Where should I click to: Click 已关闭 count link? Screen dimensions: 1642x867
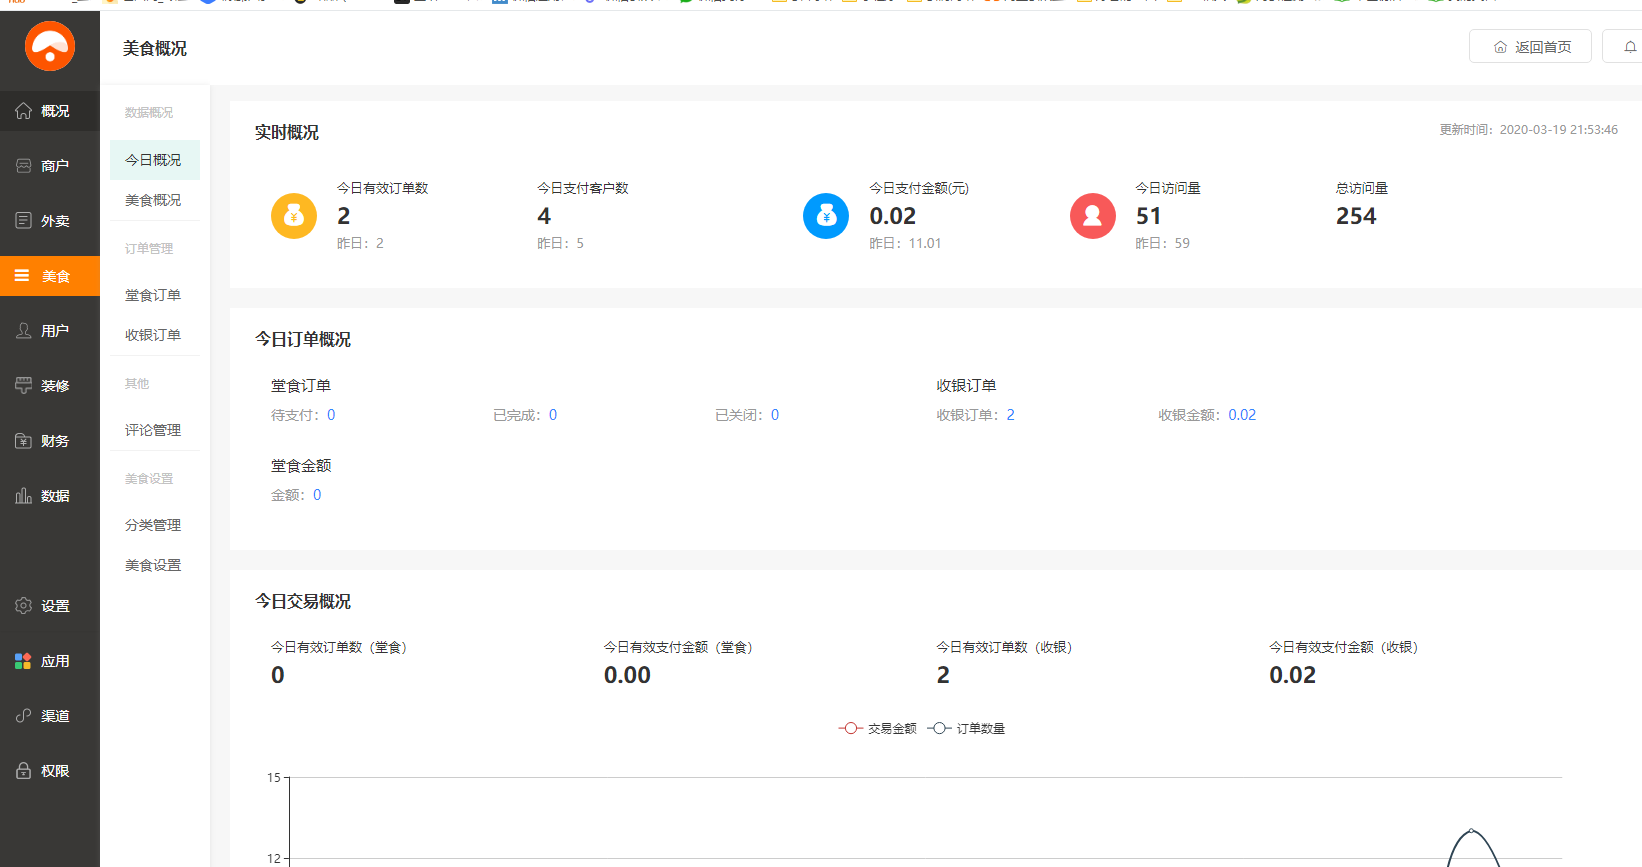[775, 415]
